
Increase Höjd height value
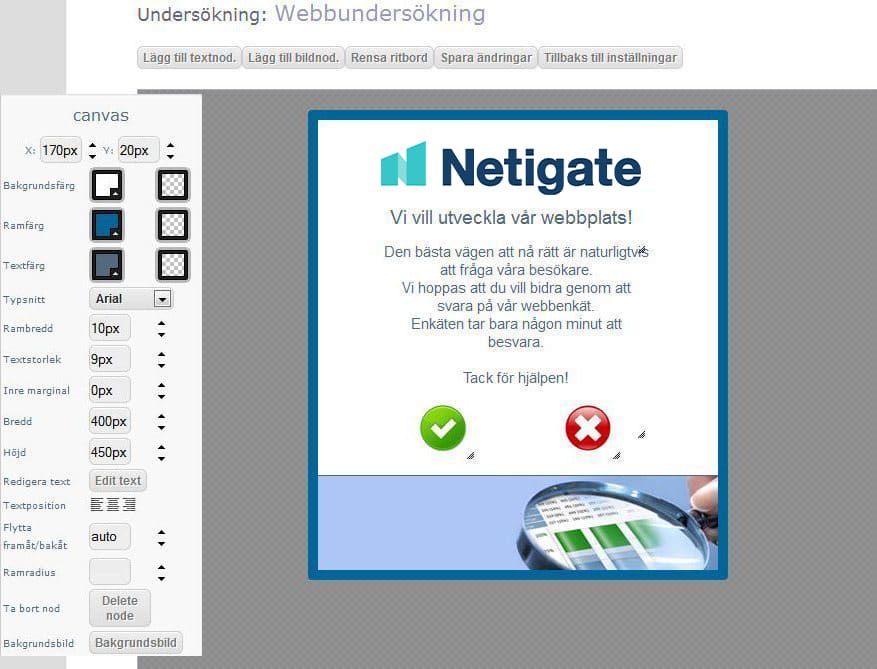click(x=162, y=447)
